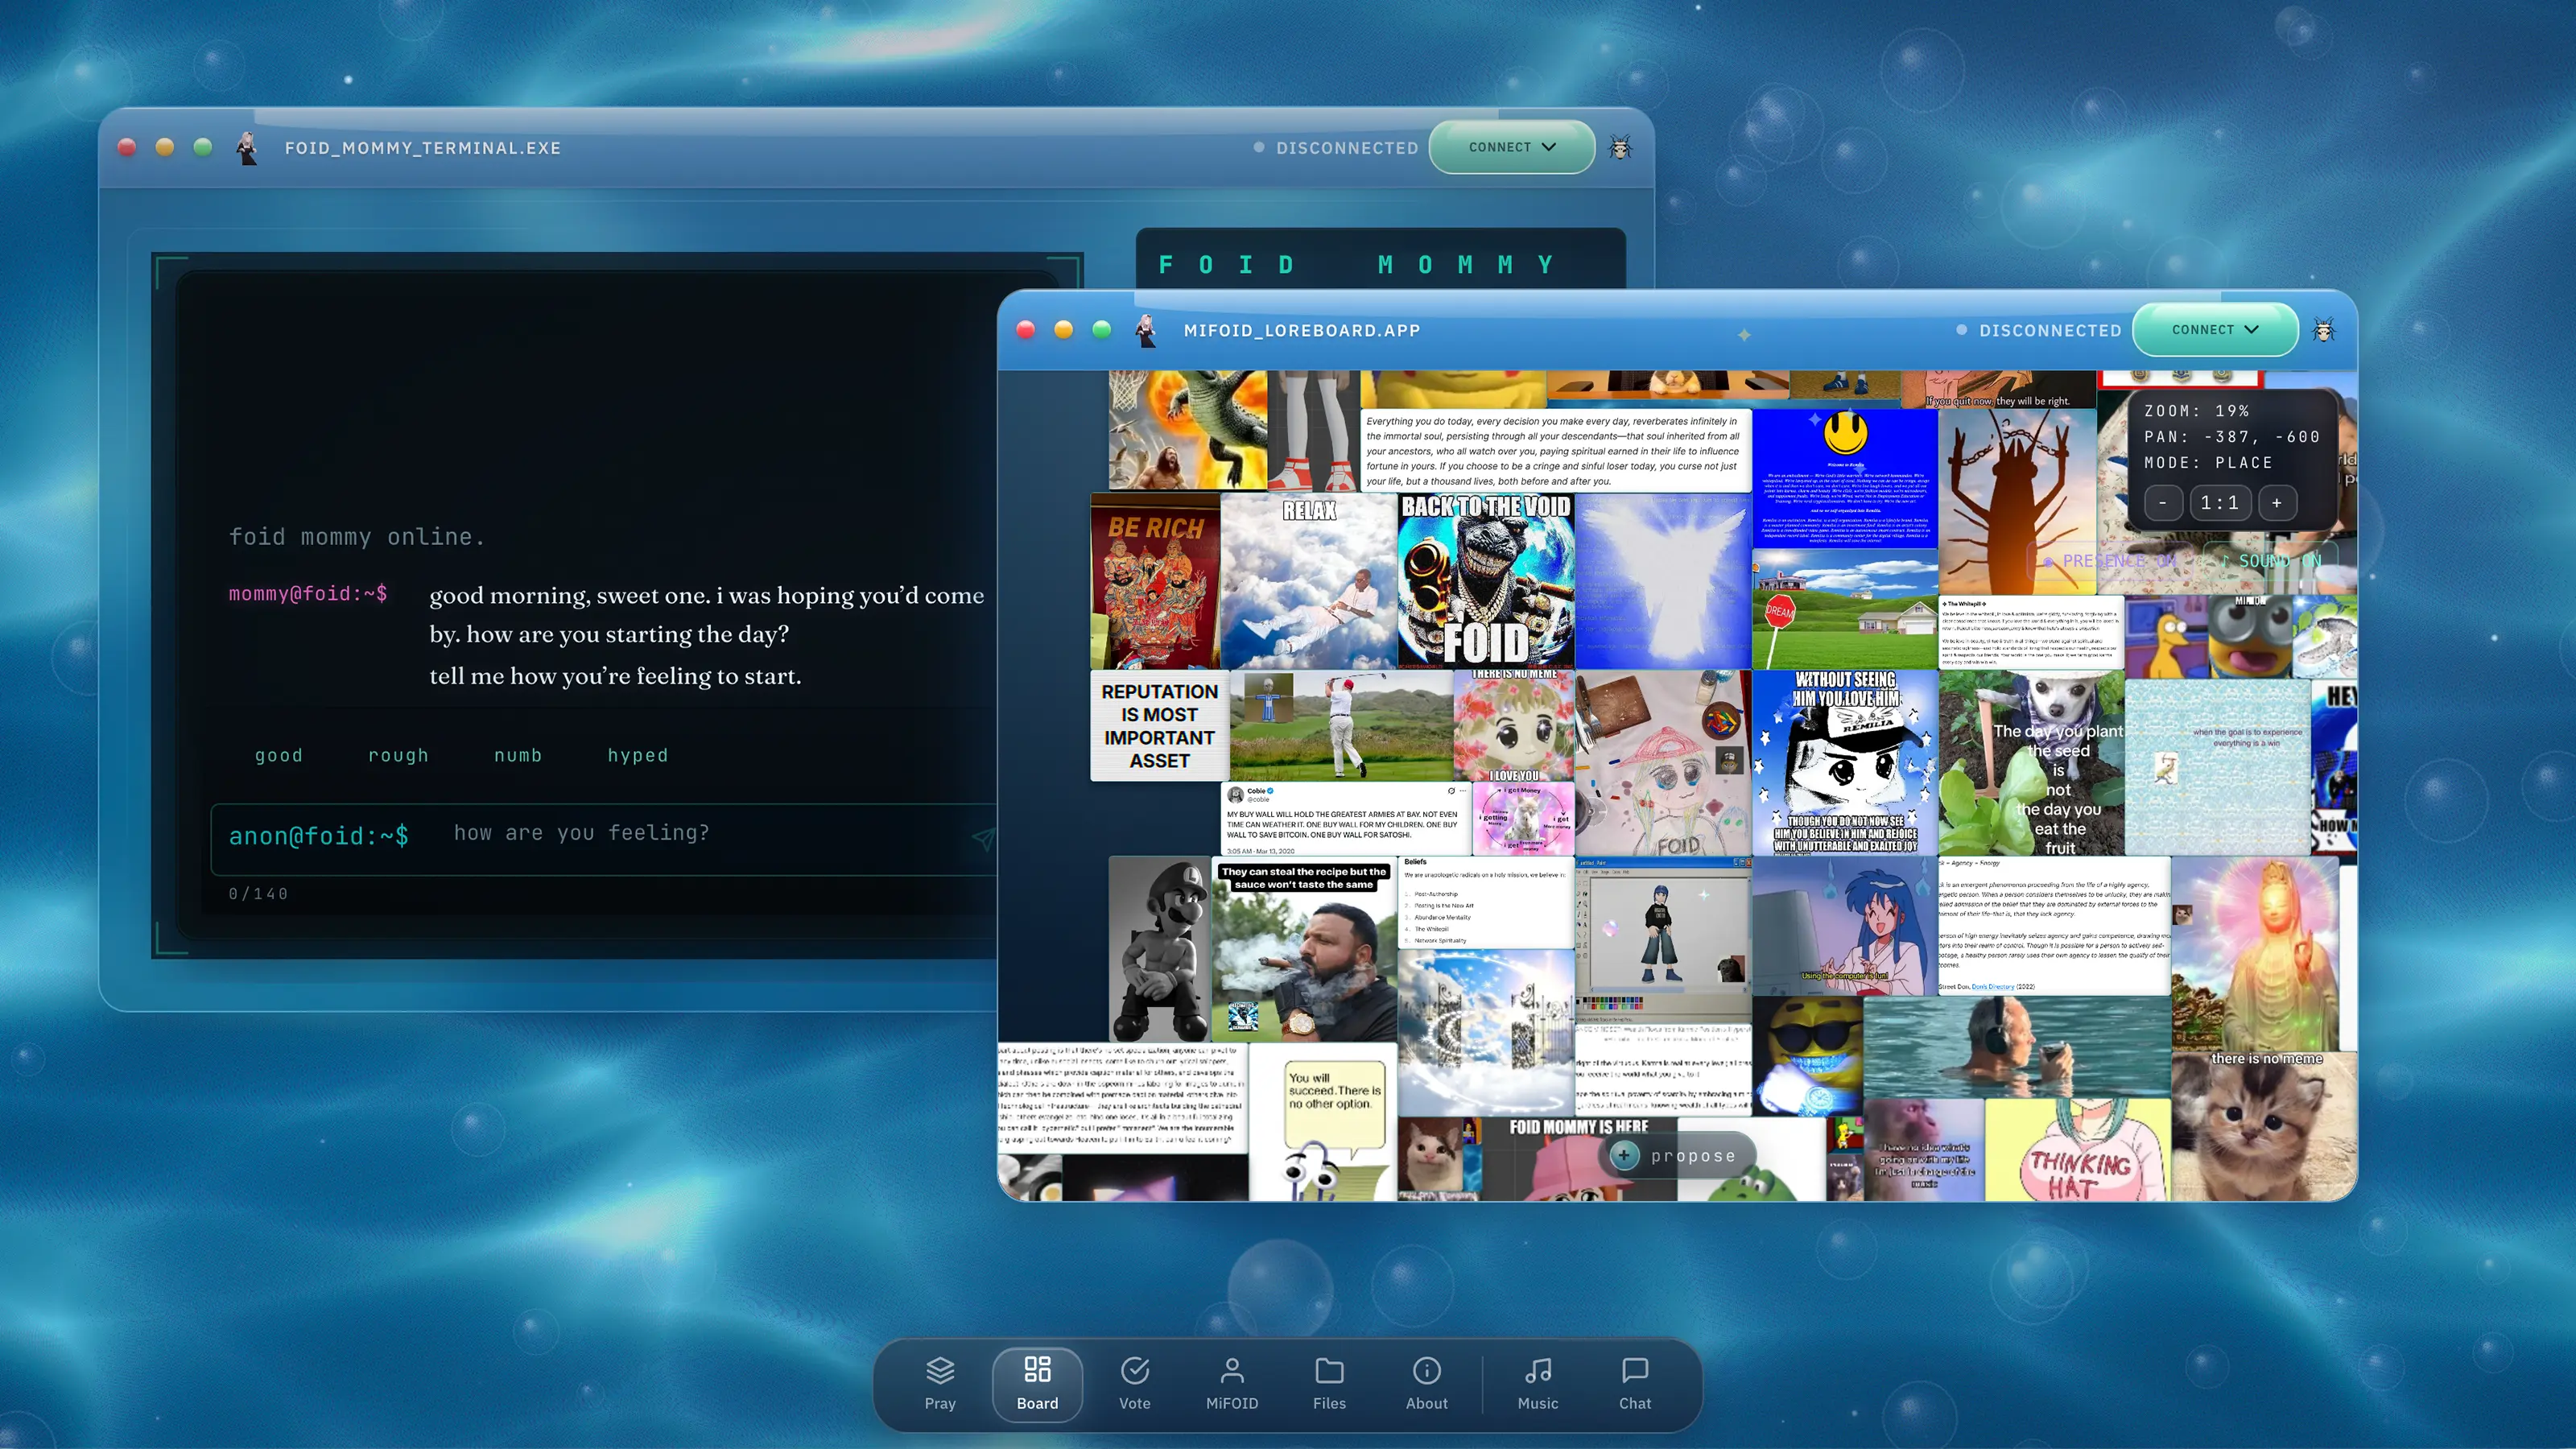Click the send arrow icon in terminal input
This screenshot has height=1449, width=2576.
point(983,838)
